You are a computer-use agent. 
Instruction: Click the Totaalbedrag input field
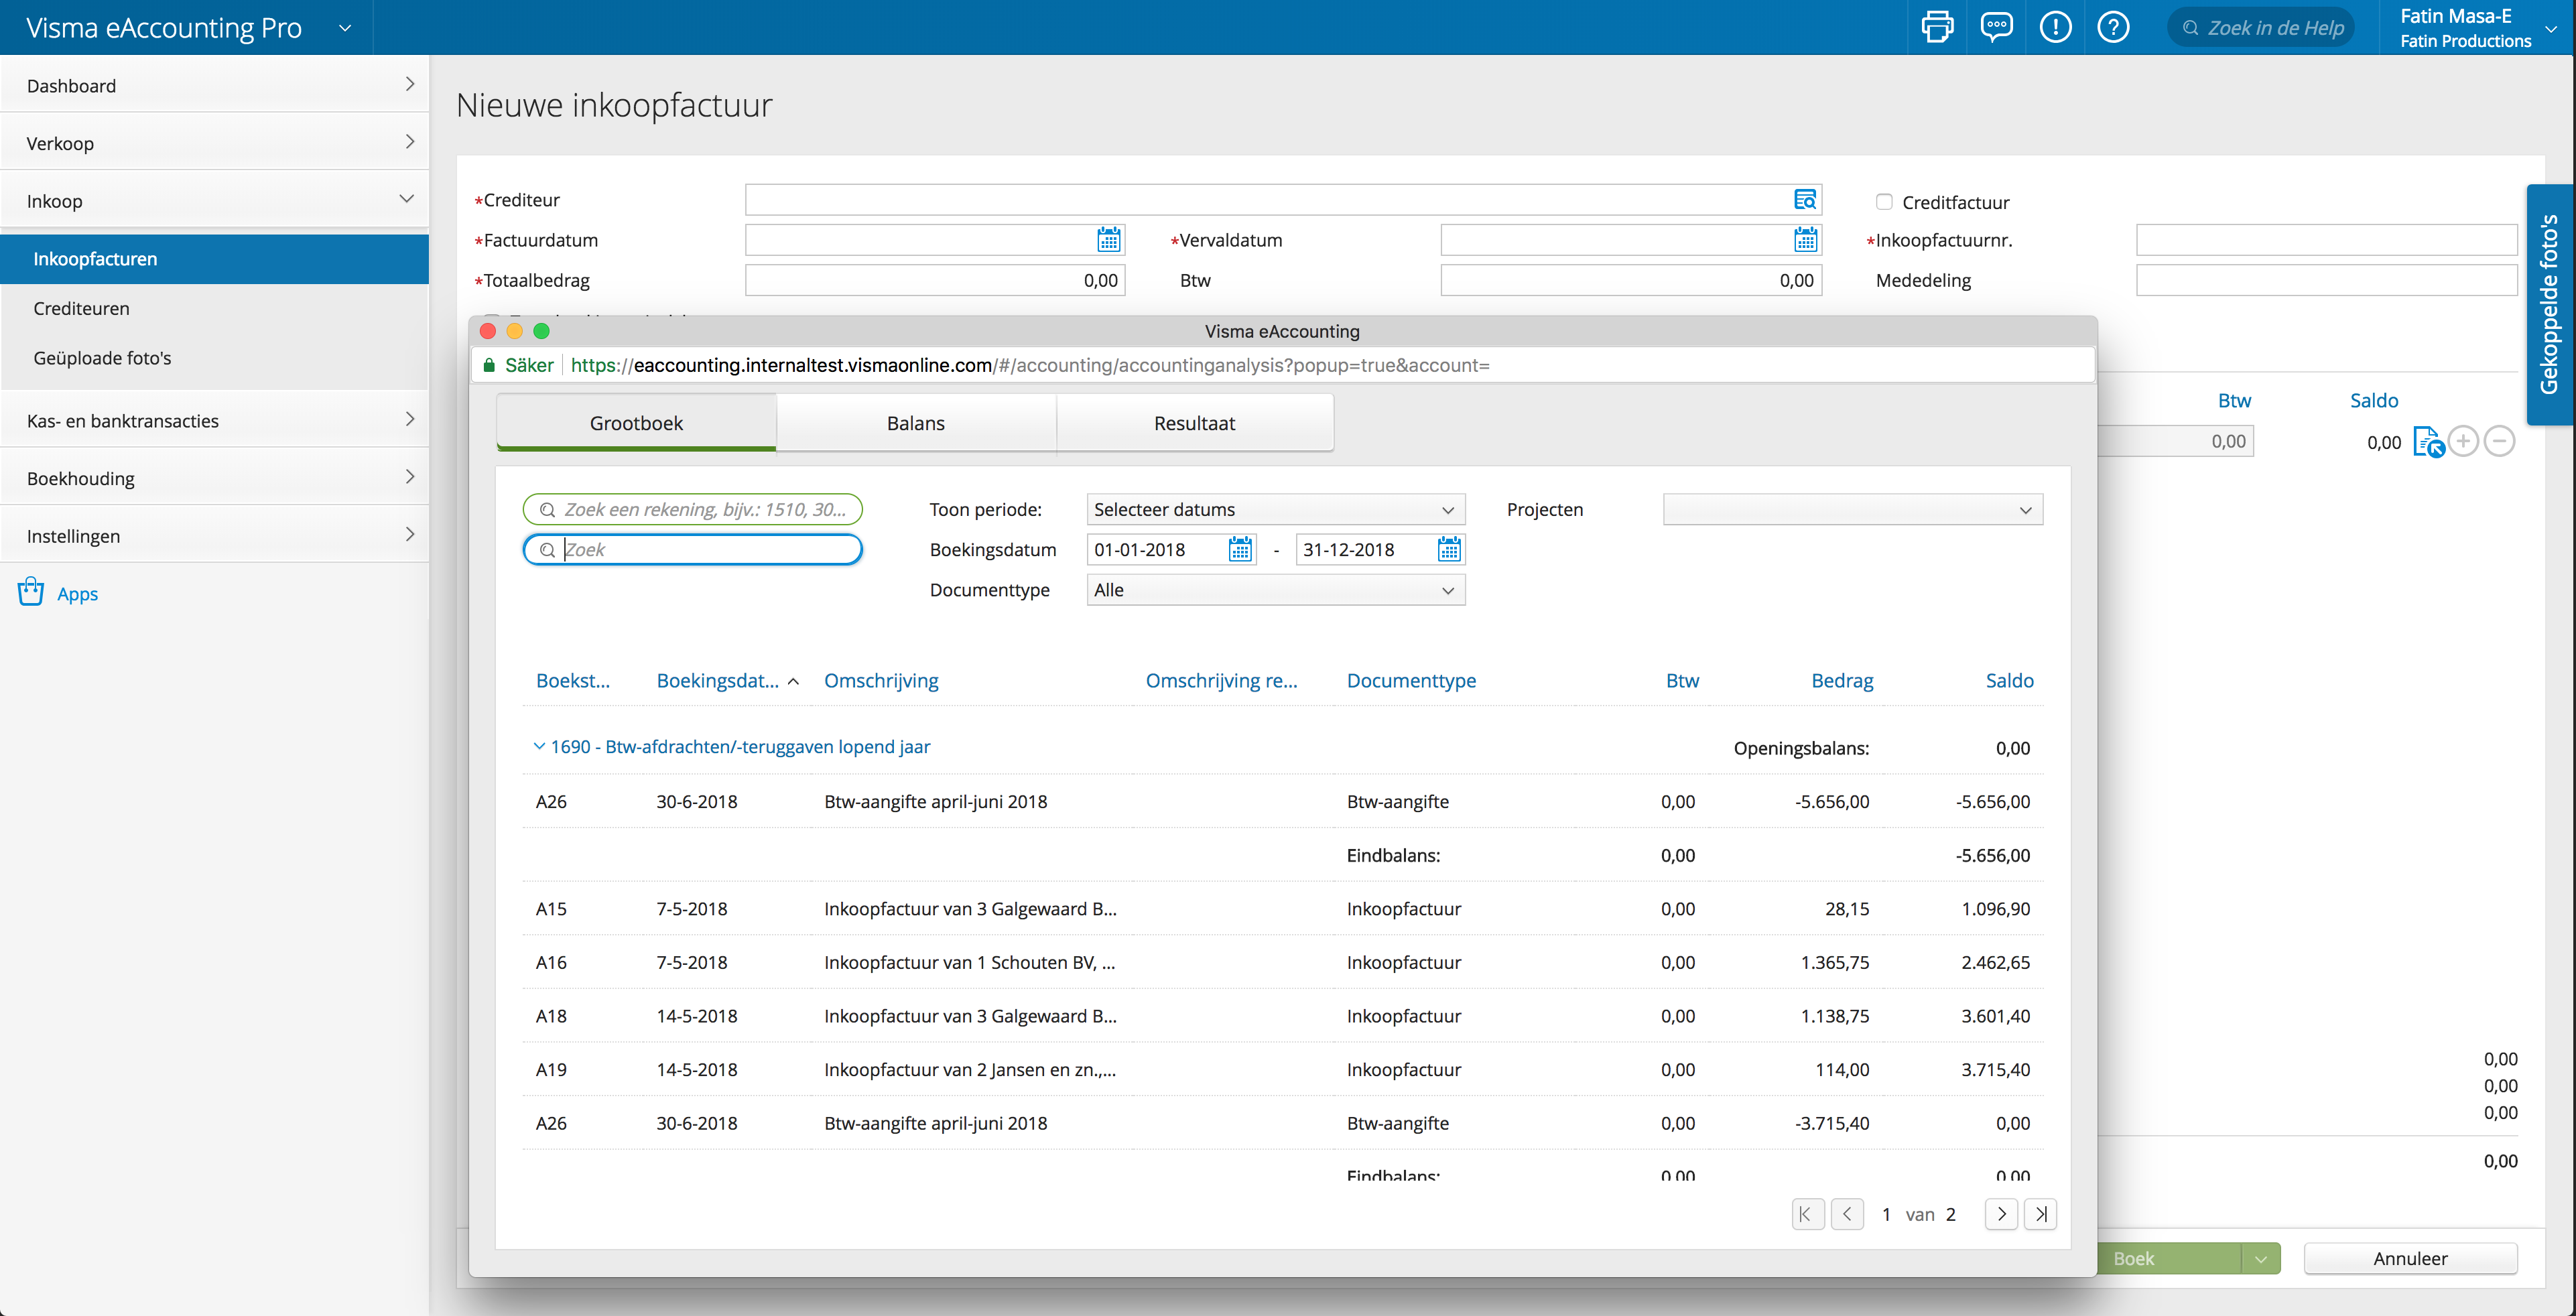pyautogui.click(x=935, y=280)
